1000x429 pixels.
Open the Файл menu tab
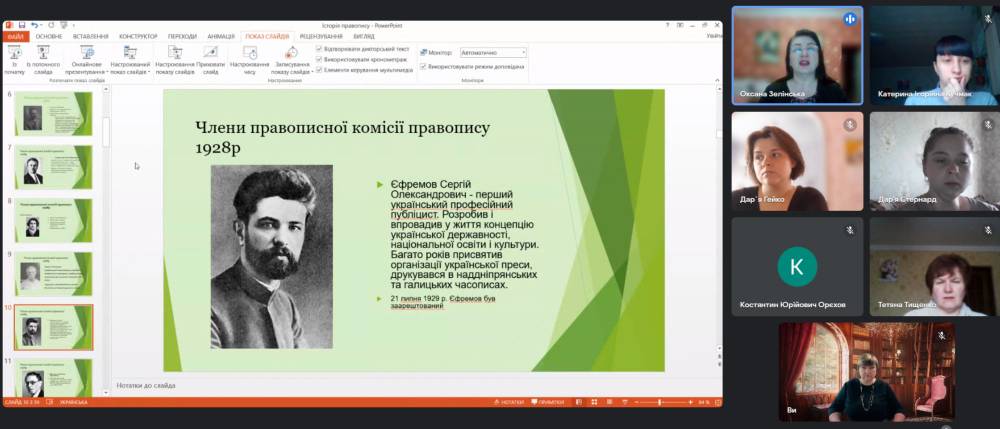15,36
